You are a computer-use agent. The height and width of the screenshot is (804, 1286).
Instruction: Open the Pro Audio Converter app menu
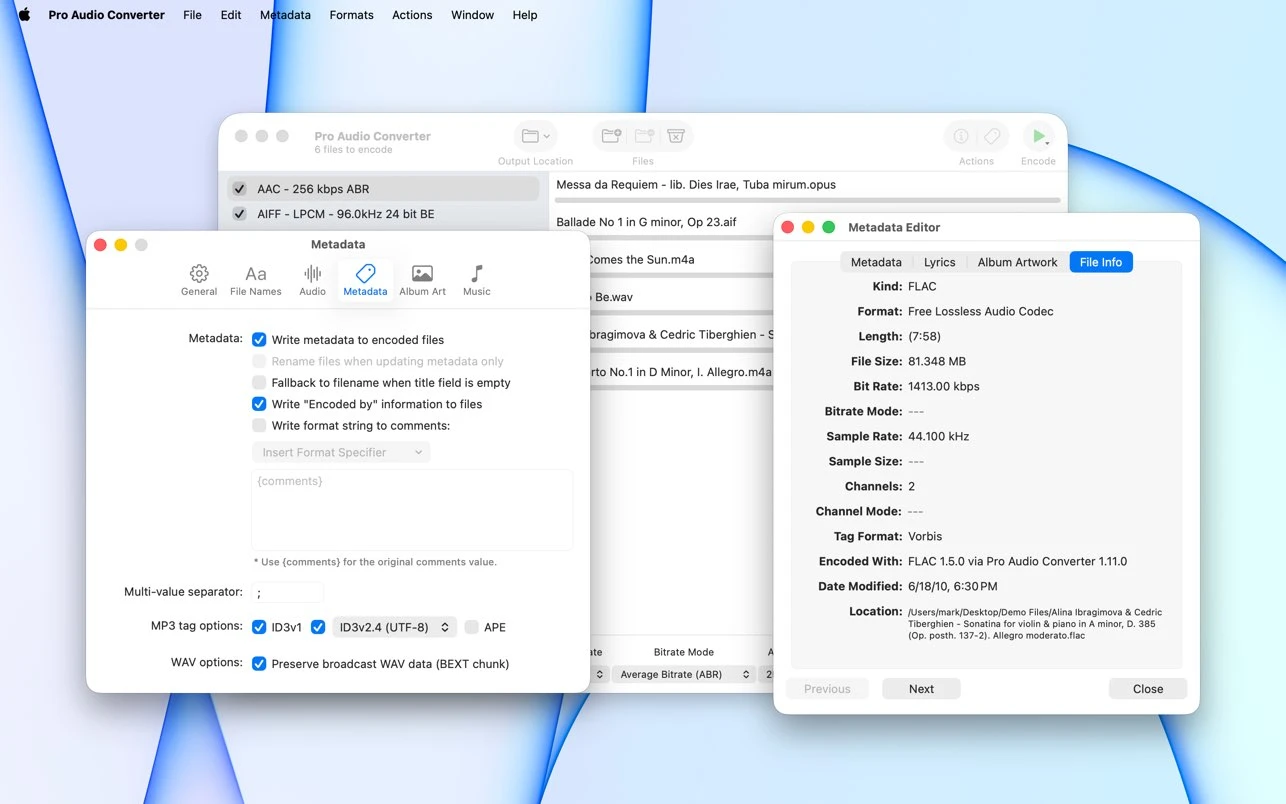[106, 15]
